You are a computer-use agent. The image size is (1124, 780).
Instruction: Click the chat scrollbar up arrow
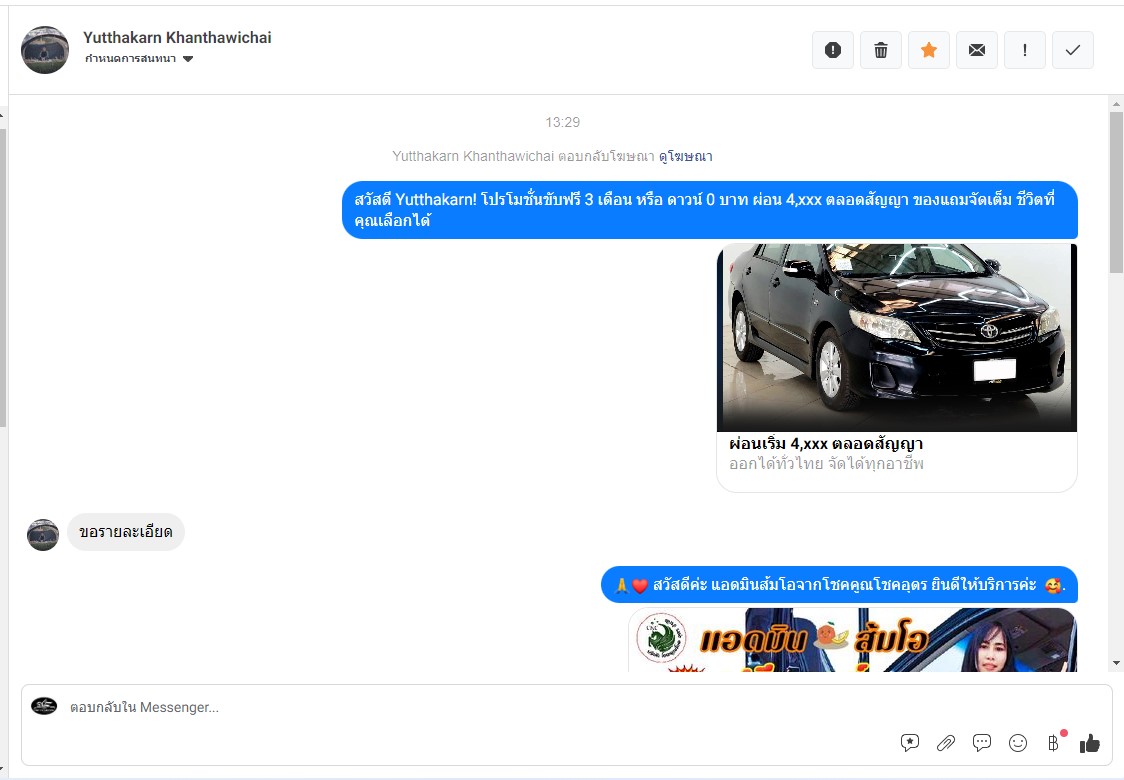point(1116,103)
